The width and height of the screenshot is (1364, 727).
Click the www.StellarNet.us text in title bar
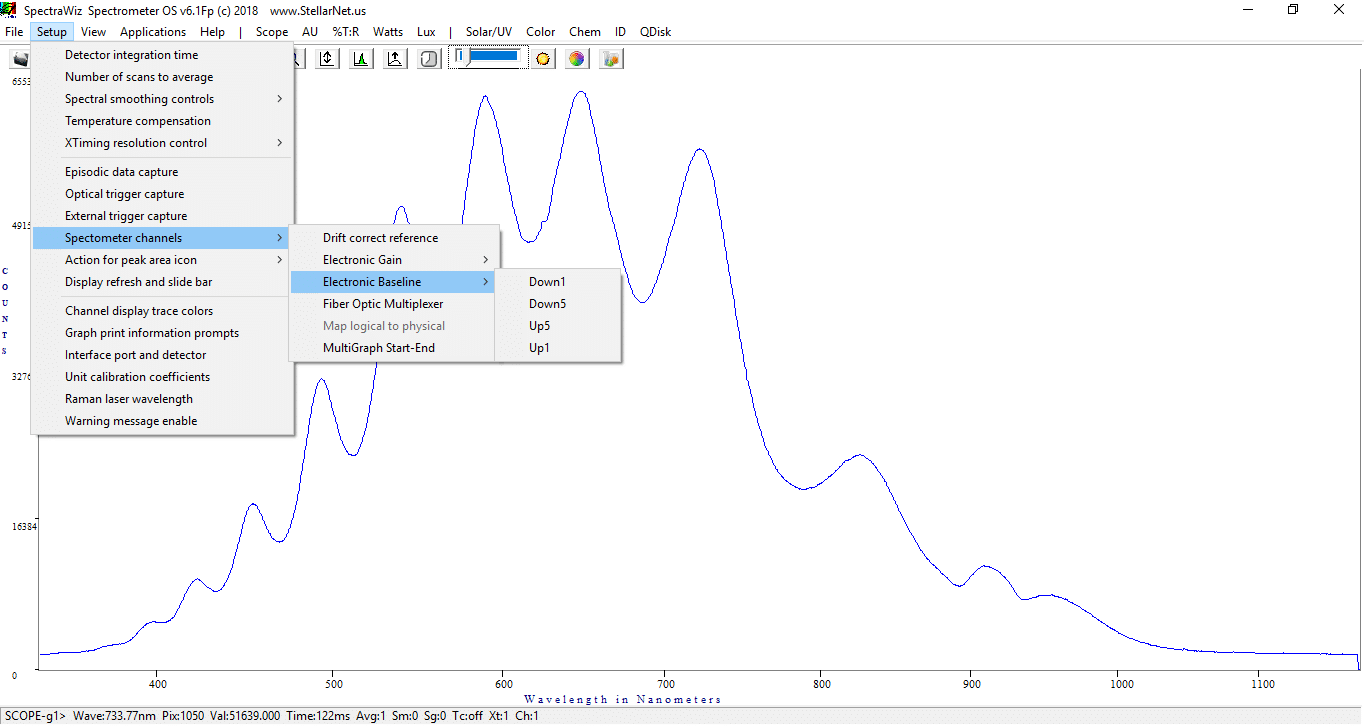(x=318, y=10)
